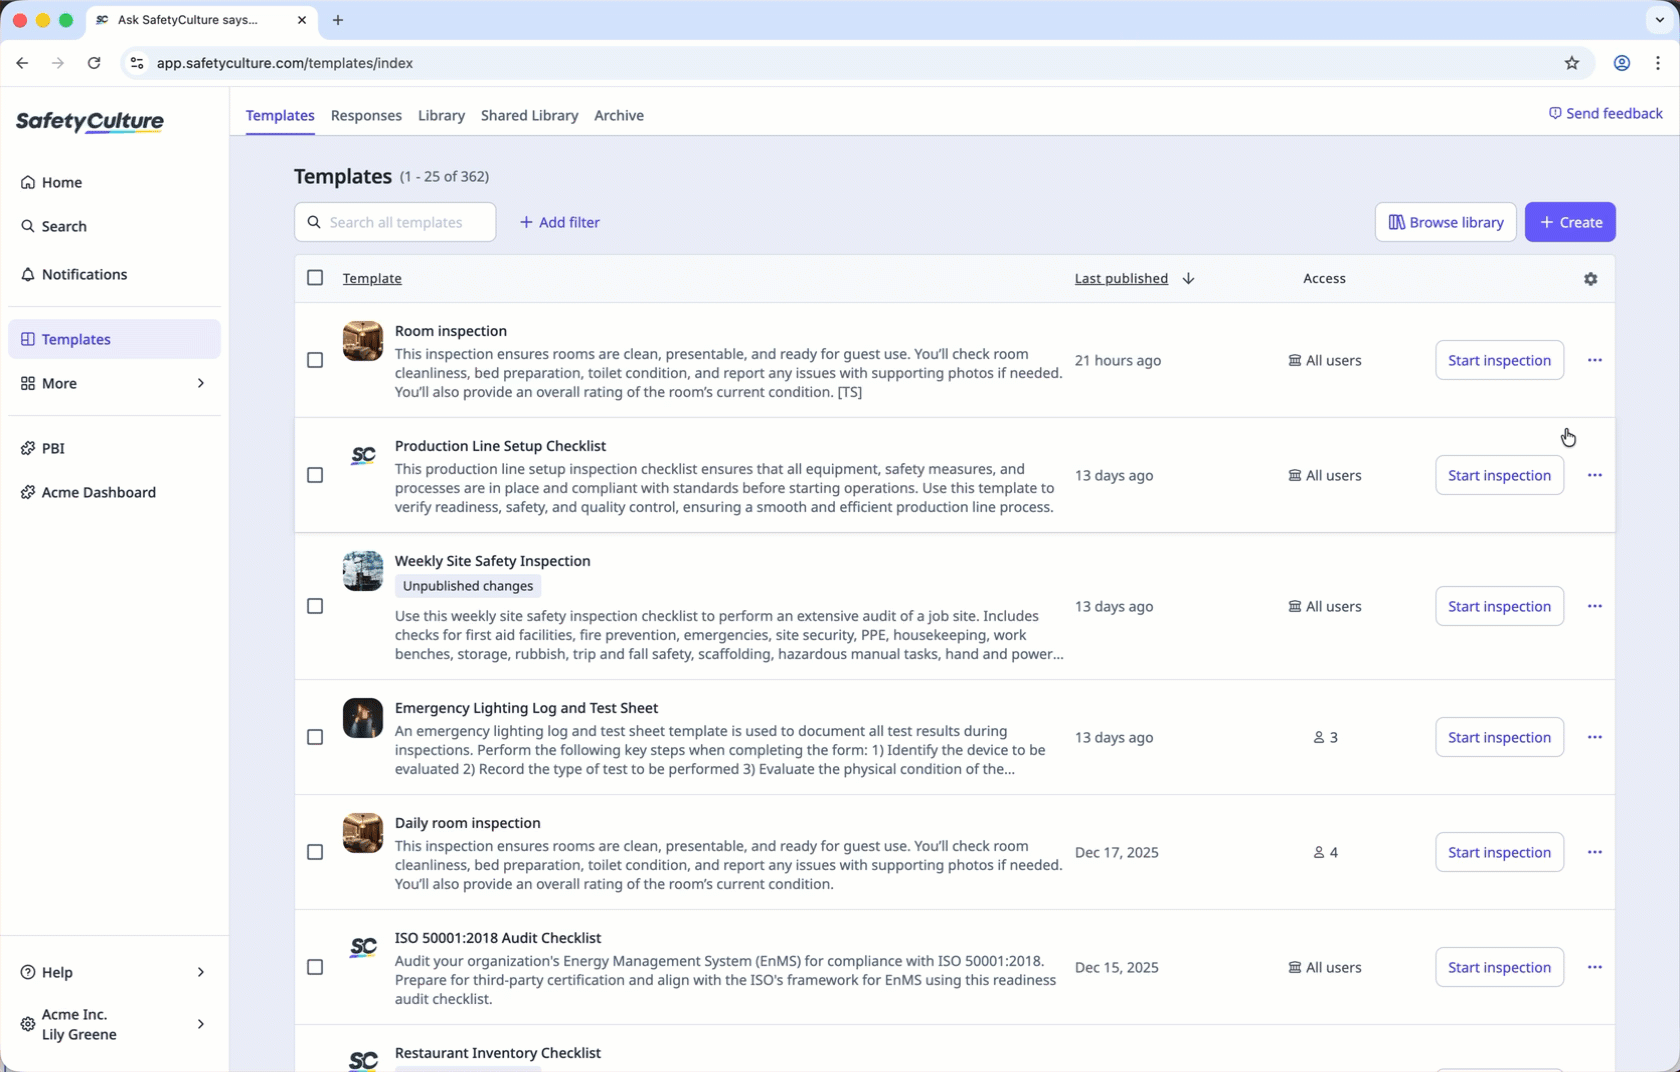
Task: Click the ISO 50001:2018 Audit Checklist SC icon
Action: (363, 948)
